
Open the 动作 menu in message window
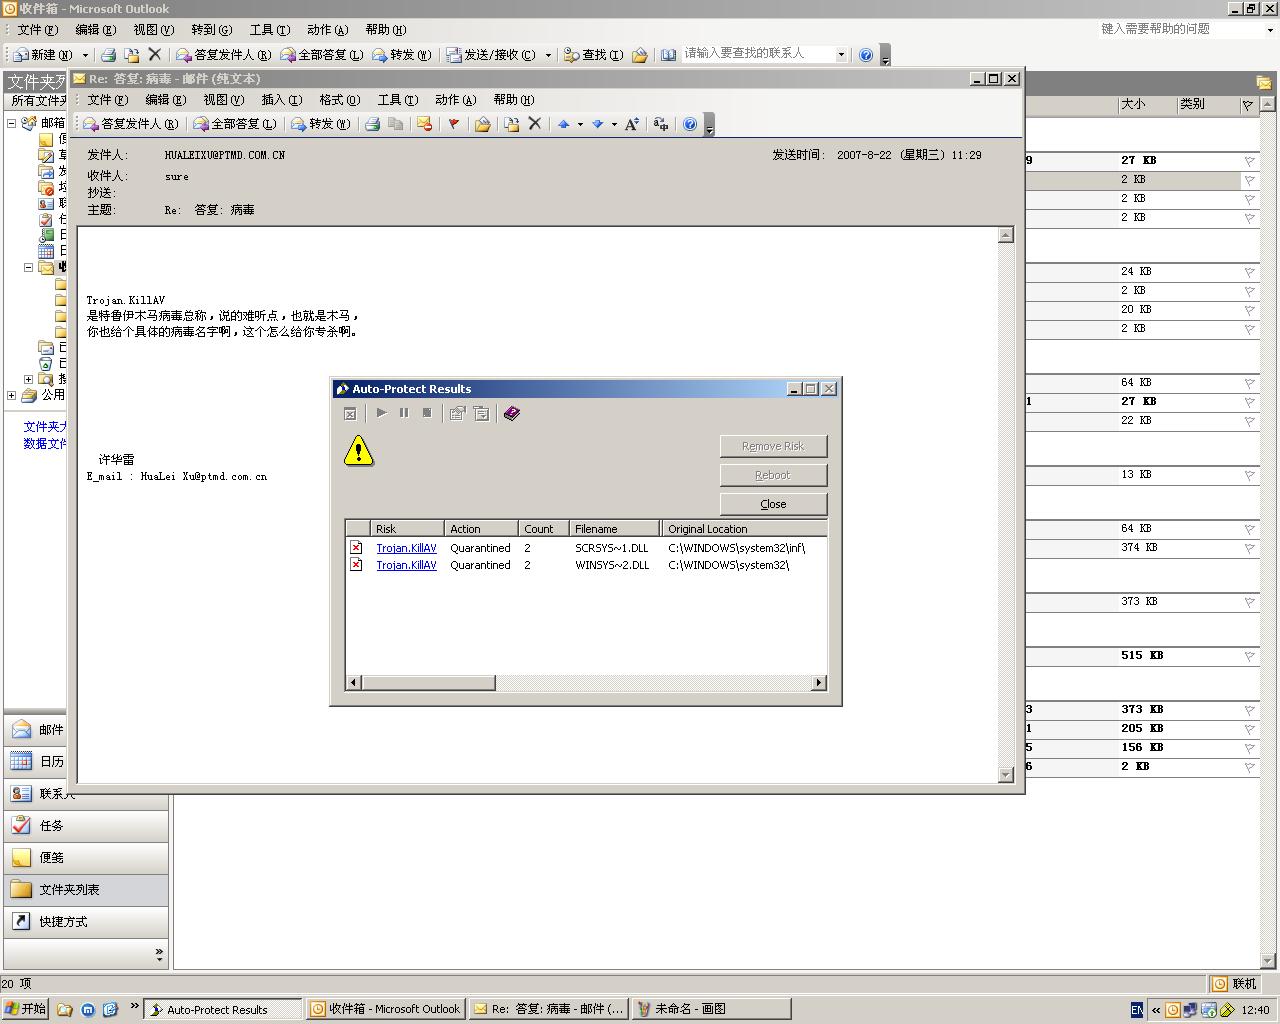point(454,100)
